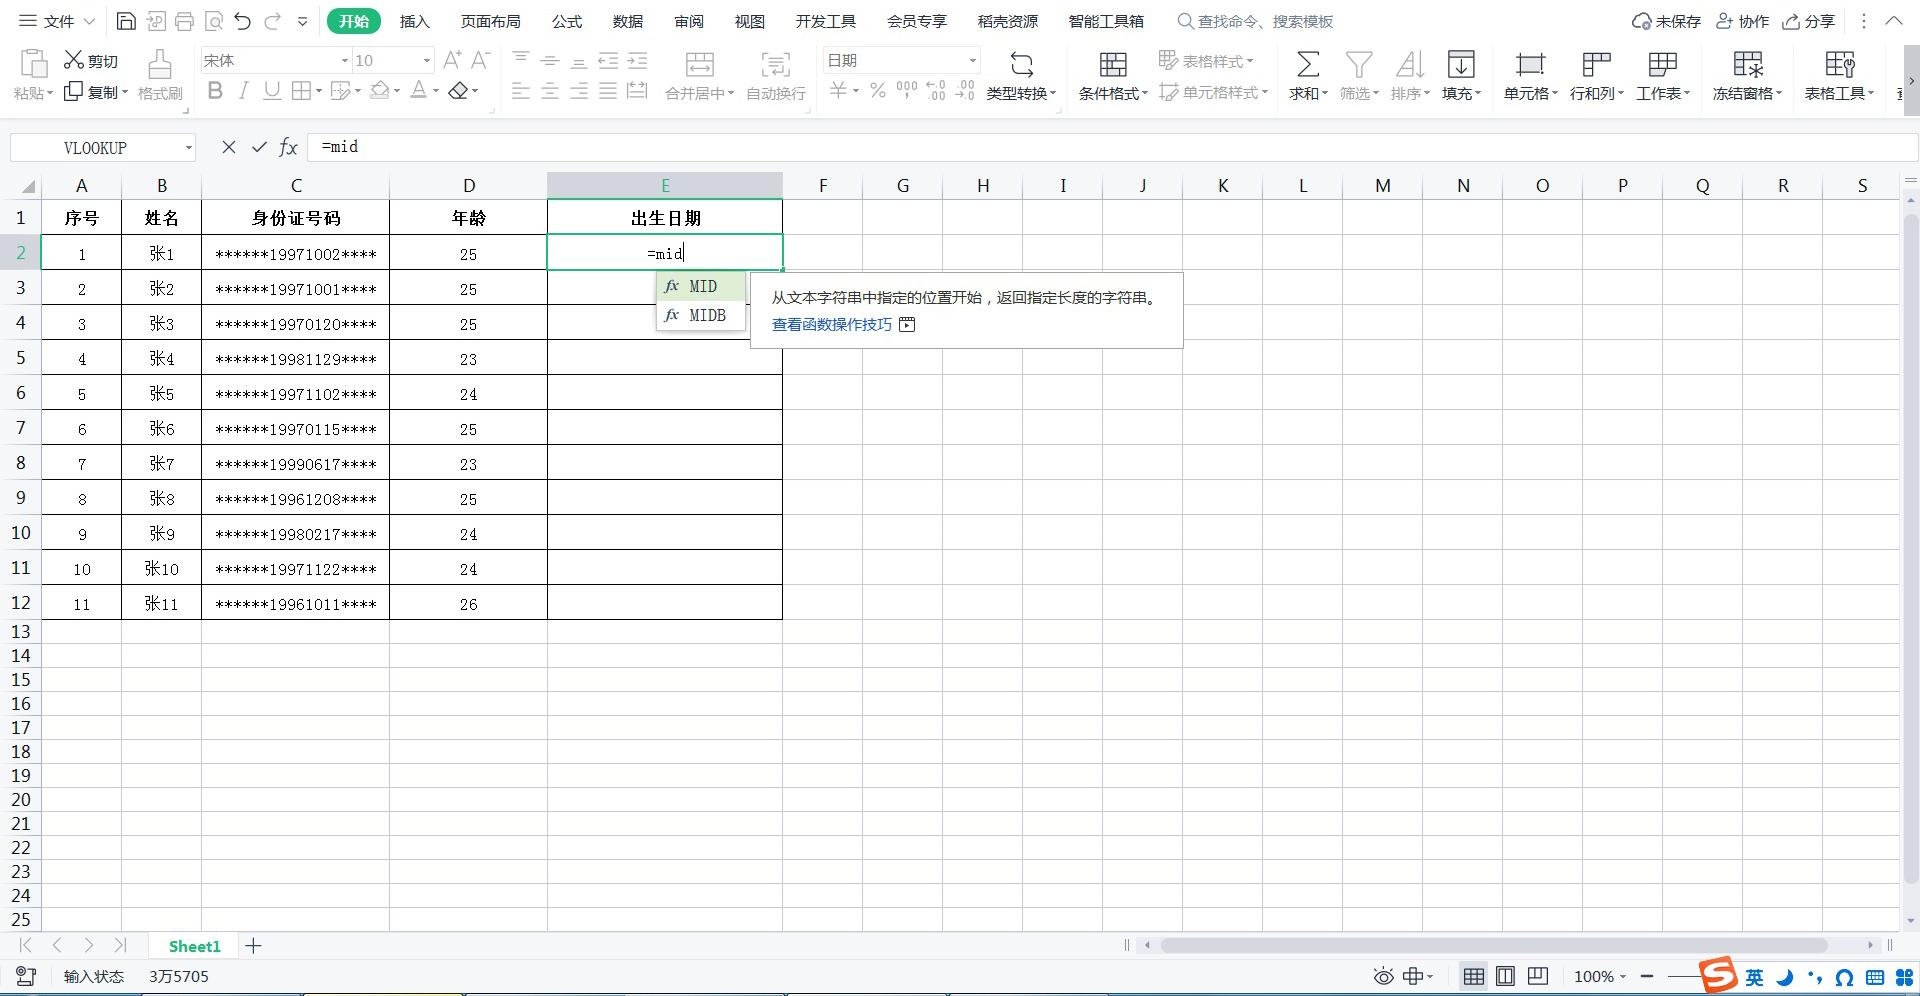
Task: Click the Freeze Panes (冻结窗格) icon
Action: [1747, 66]
